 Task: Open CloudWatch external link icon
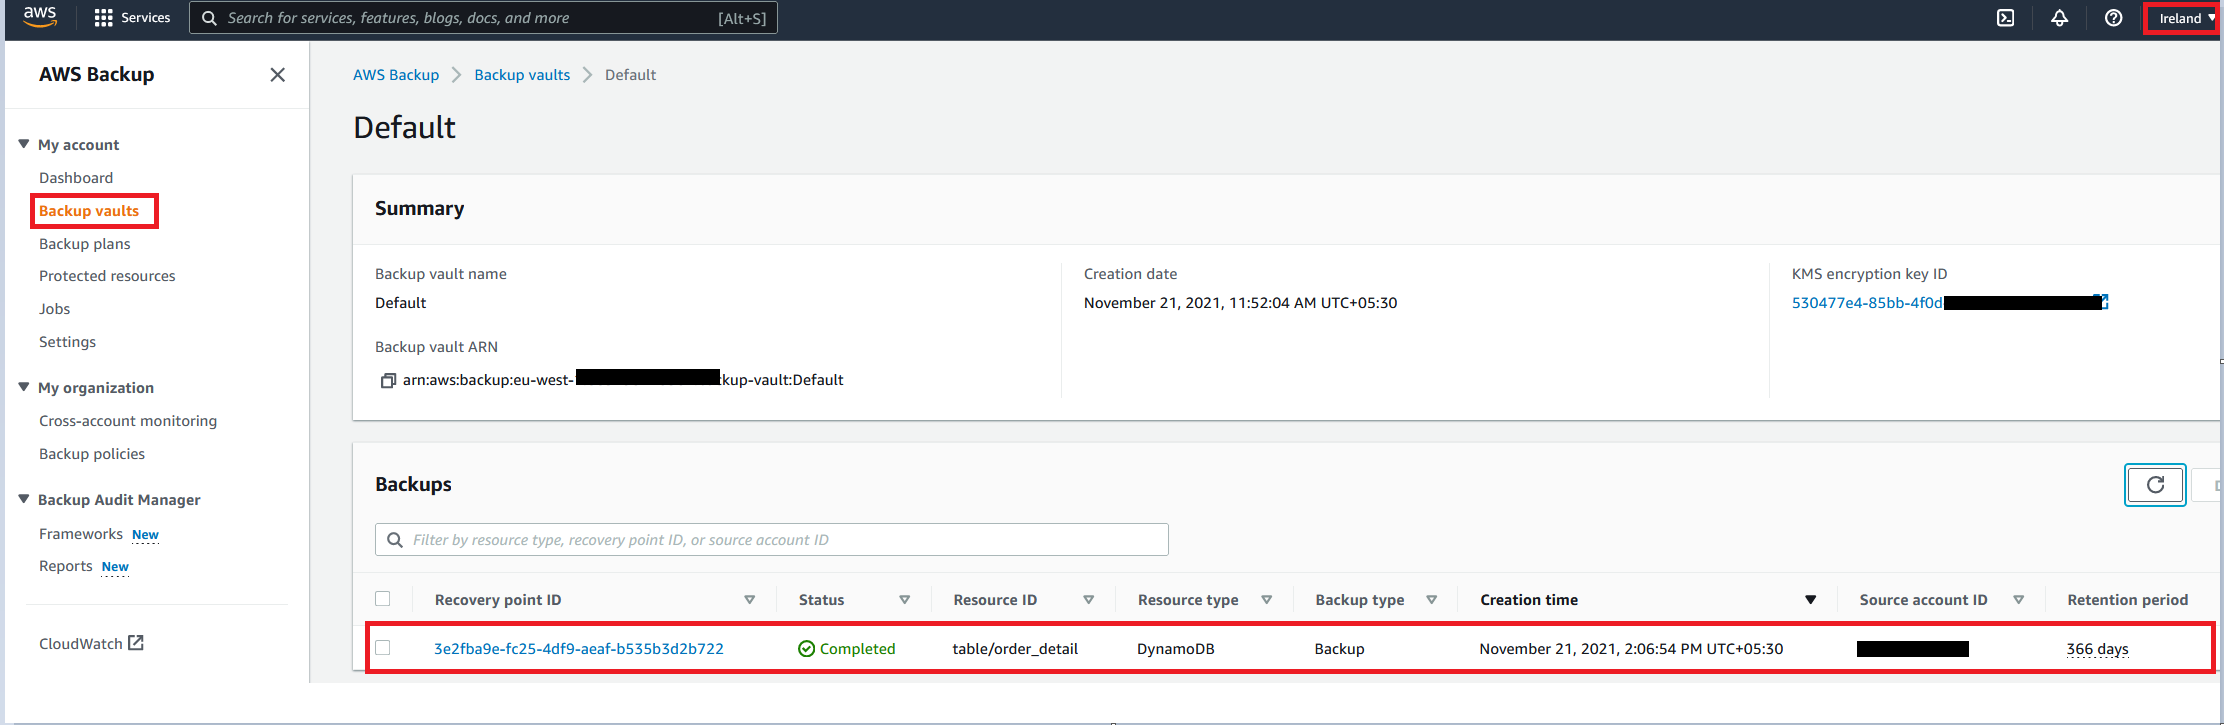(136, 643)
